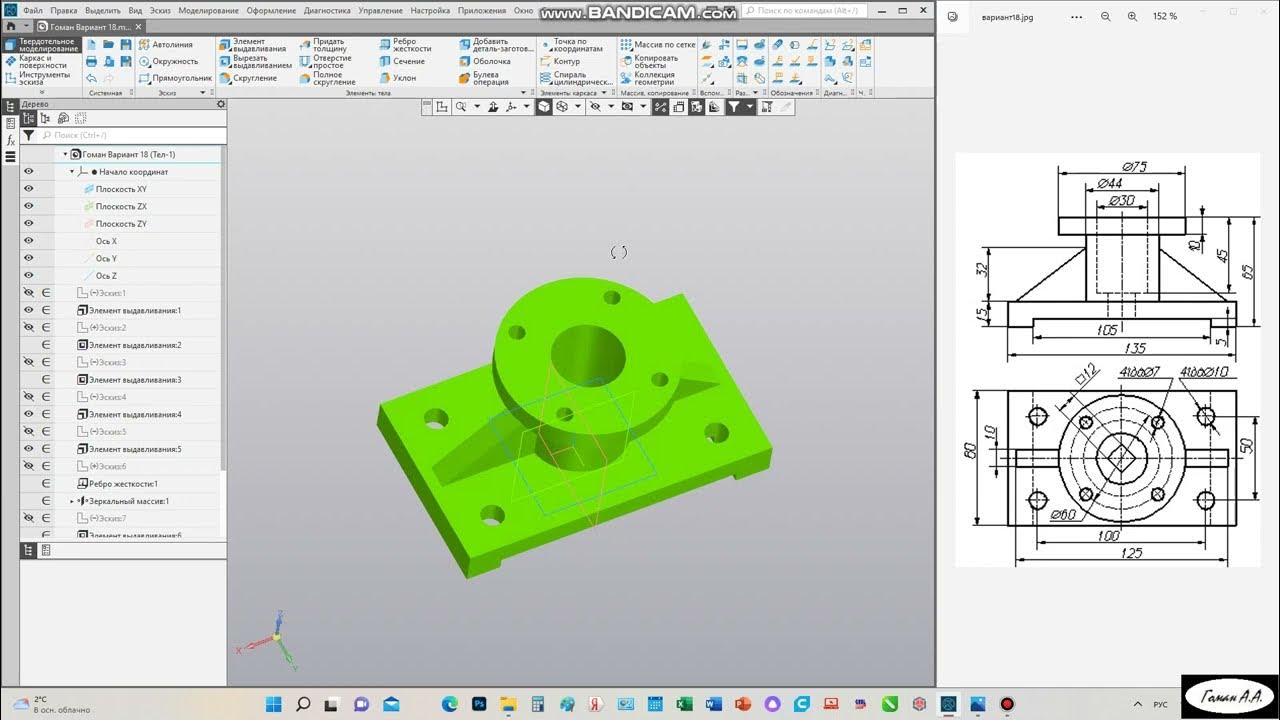Click Спираль цилиндрическая tool
This screenshot has height=720, width=1280.
575,78
